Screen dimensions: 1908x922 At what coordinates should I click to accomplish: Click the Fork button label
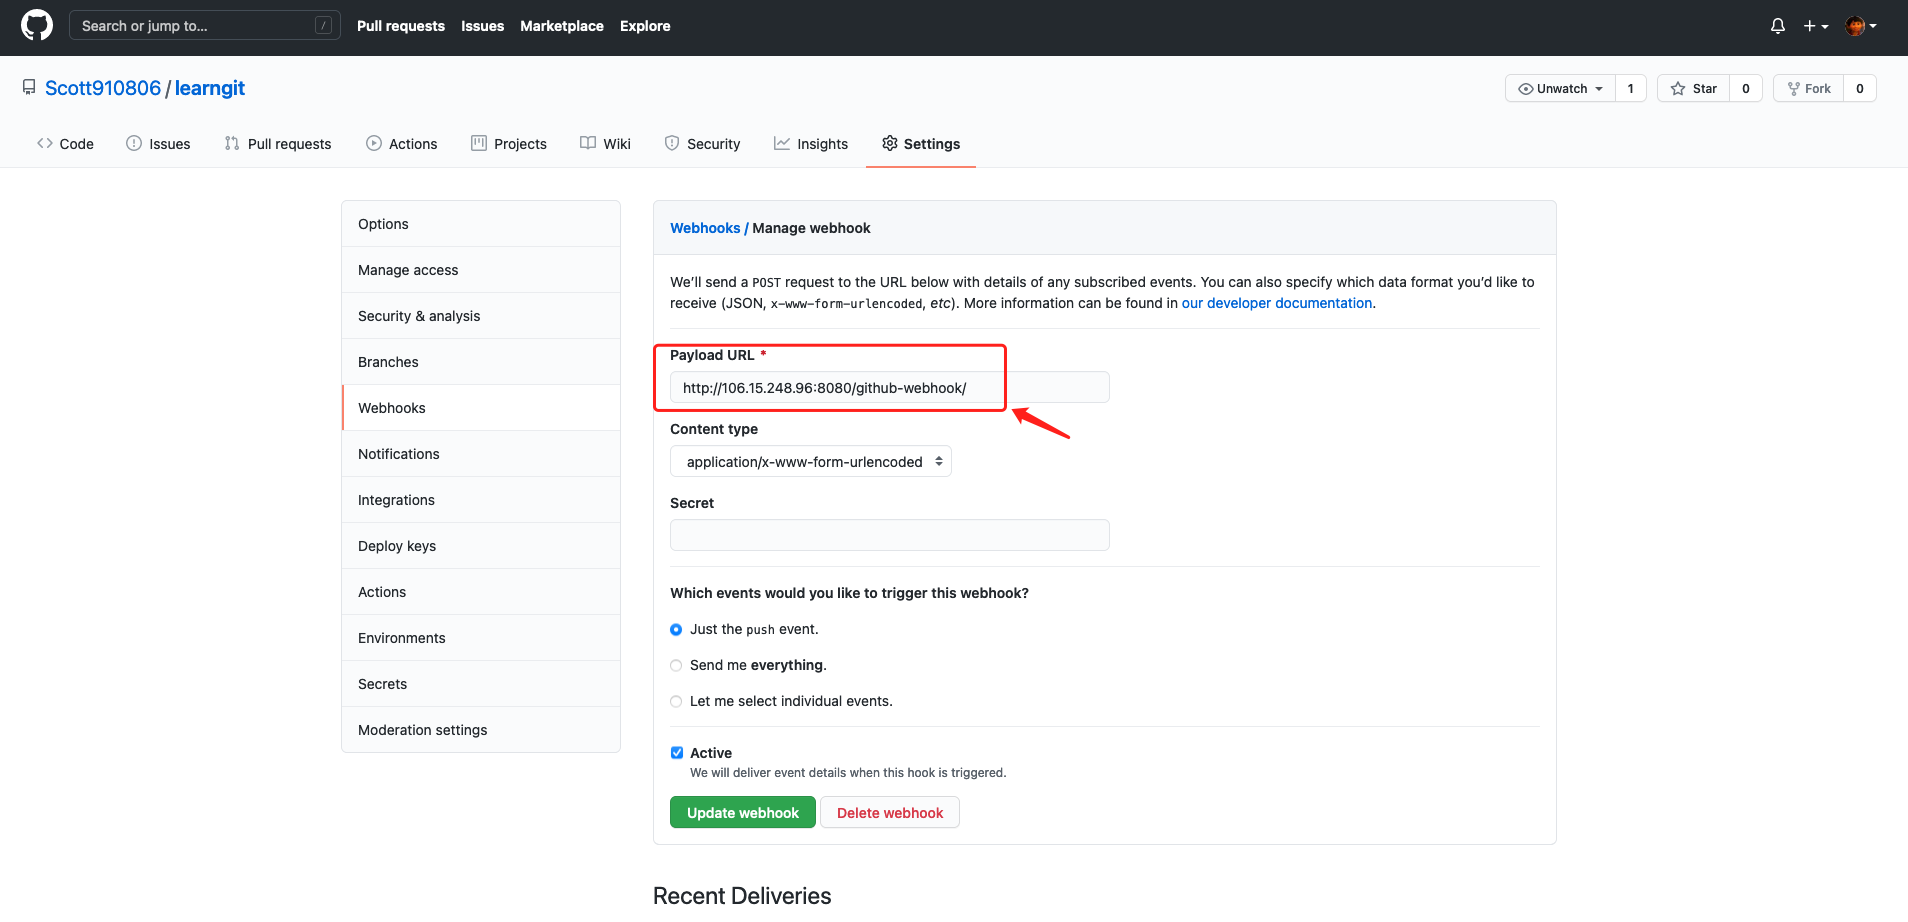[x=1818, y=89]
